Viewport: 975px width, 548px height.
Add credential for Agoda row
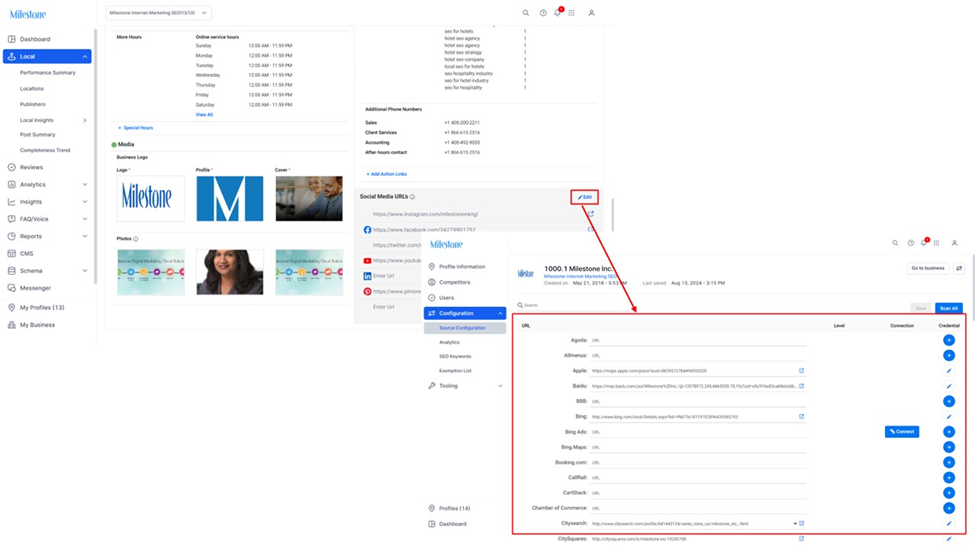(949, 340)
